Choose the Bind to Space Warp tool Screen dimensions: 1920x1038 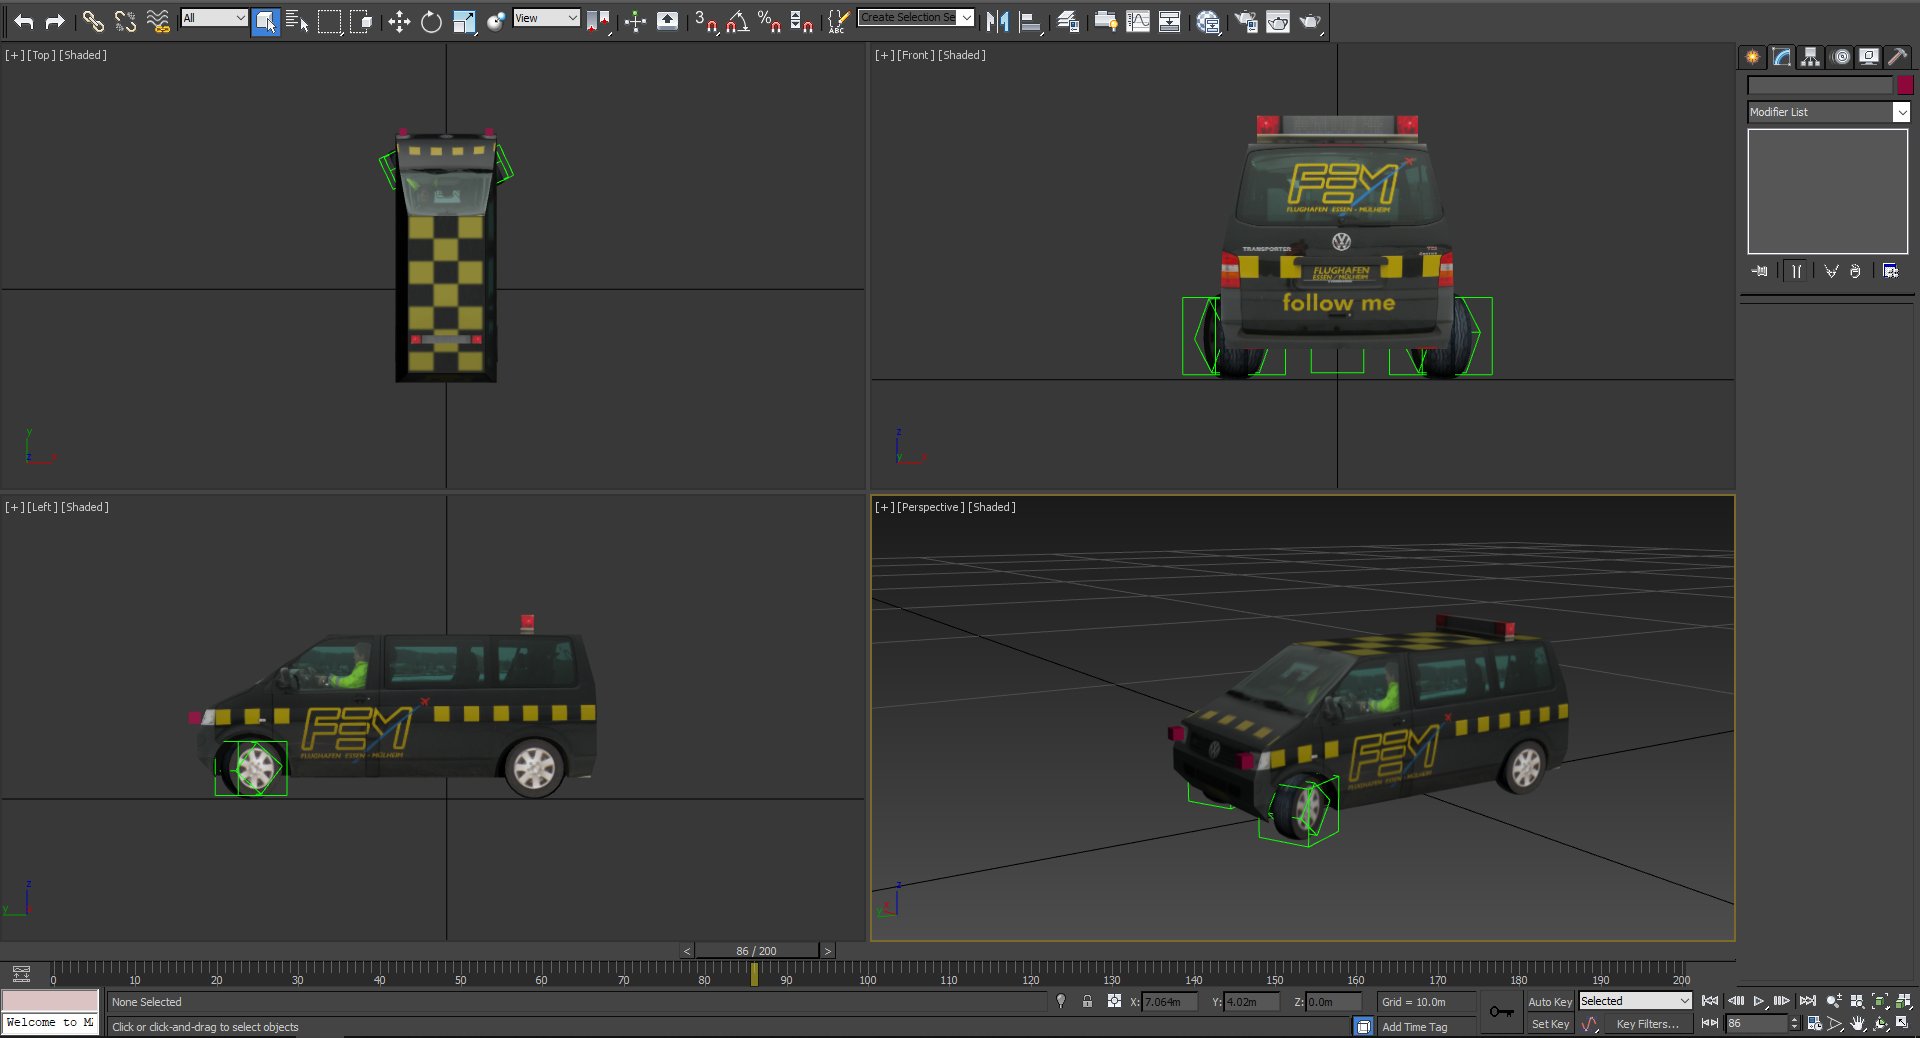tap(158, 21)
